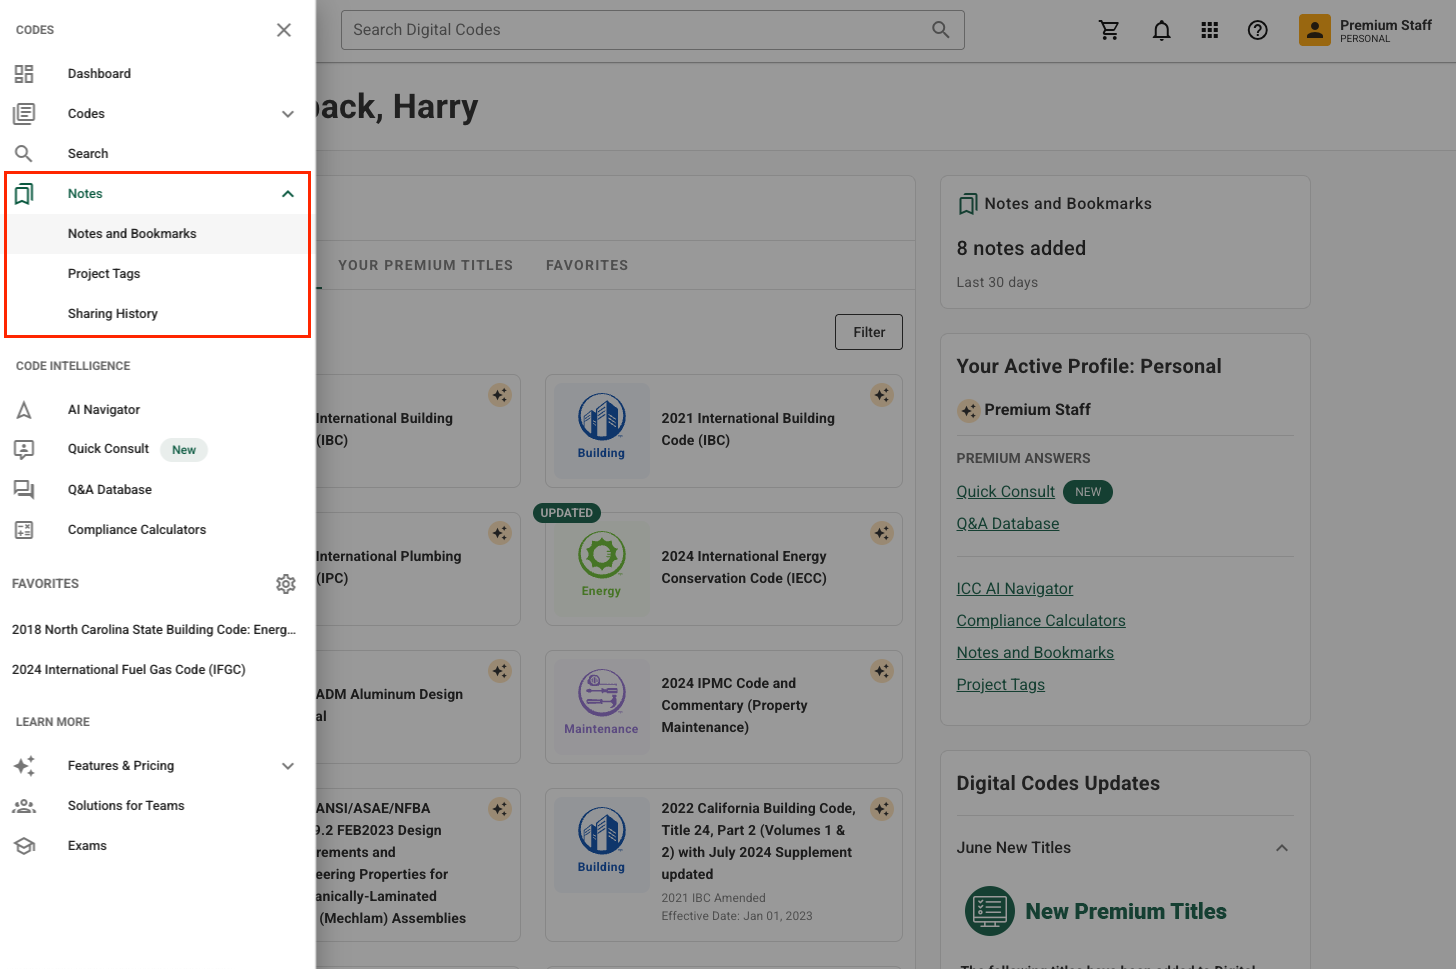Open the apps grid menu

point(1210,30)
